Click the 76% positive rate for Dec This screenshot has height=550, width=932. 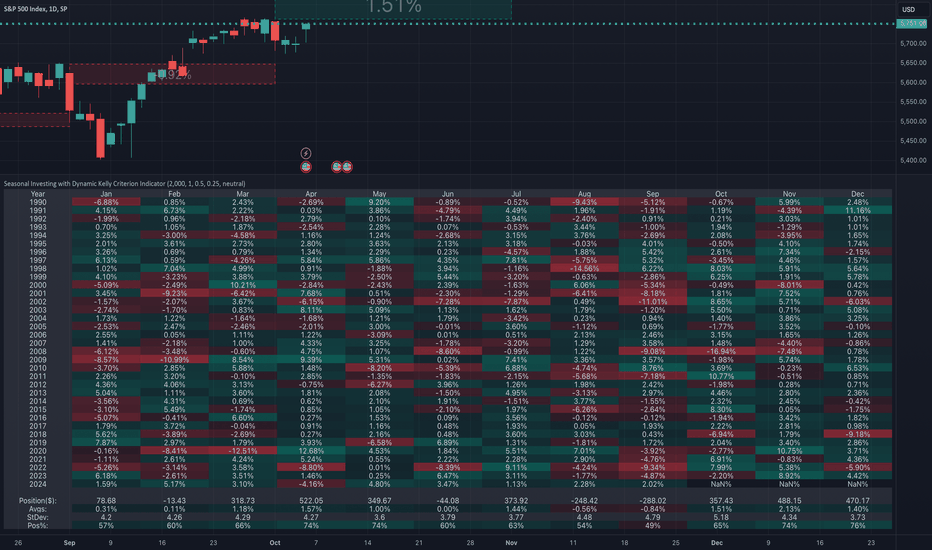[x=858, y=526]
